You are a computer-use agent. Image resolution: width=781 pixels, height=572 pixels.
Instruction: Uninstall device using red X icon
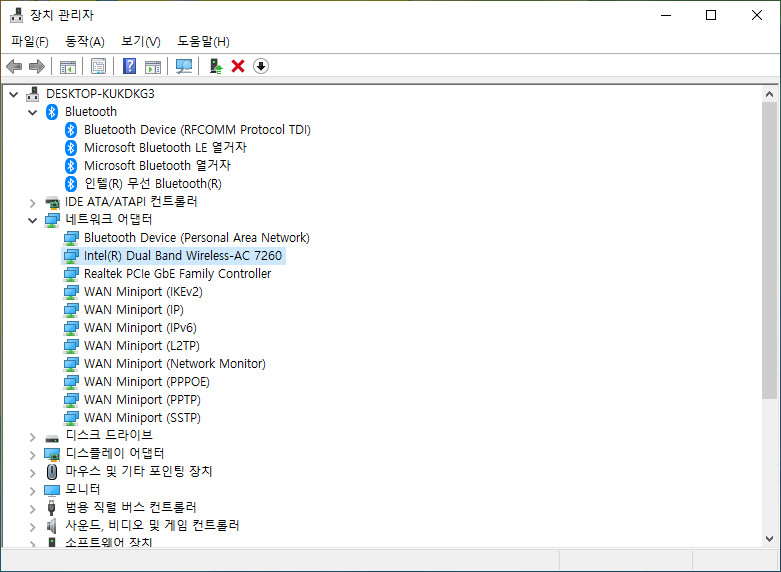coord(238,66)
